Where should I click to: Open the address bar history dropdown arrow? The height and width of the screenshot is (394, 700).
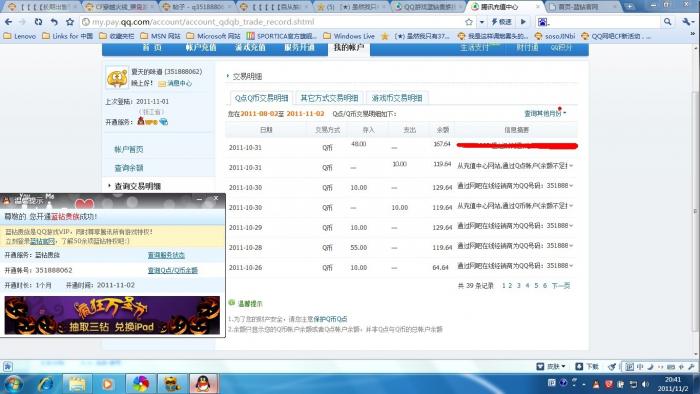click(x=482, y=22)
